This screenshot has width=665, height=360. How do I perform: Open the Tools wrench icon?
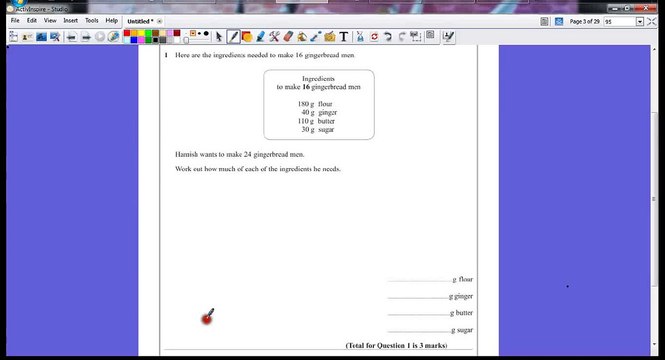pos(274,37)
